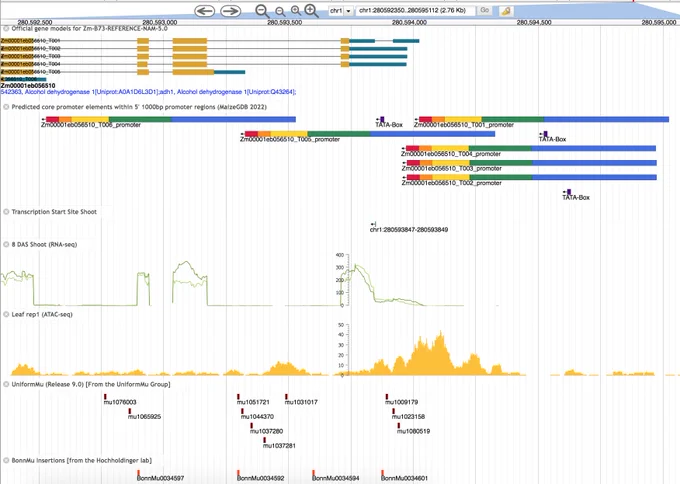This screenshot has width=680, height=484.
Task: Pan the view right with the arrow button
Action: click(x=231, y=11)
